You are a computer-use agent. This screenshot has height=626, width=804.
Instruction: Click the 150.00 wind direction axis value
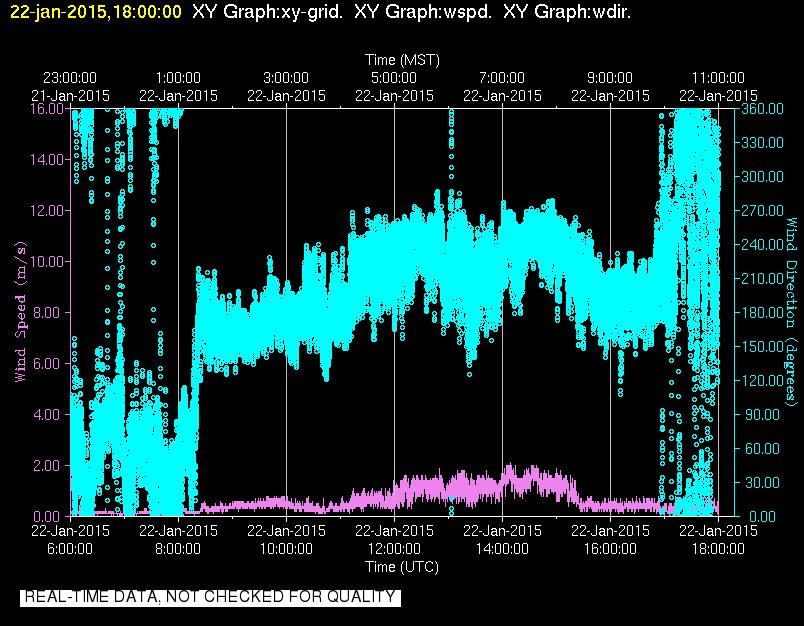pos(762,347)
